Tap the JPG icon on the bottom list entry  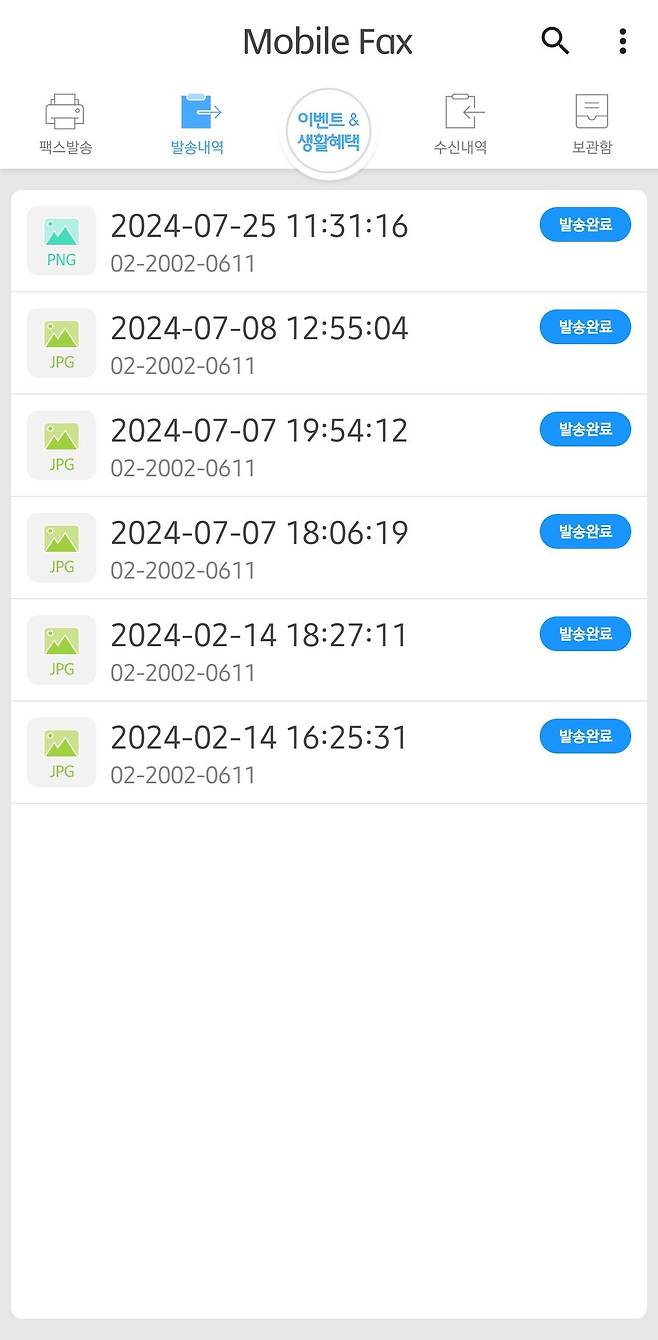click(x=61, y=752)
